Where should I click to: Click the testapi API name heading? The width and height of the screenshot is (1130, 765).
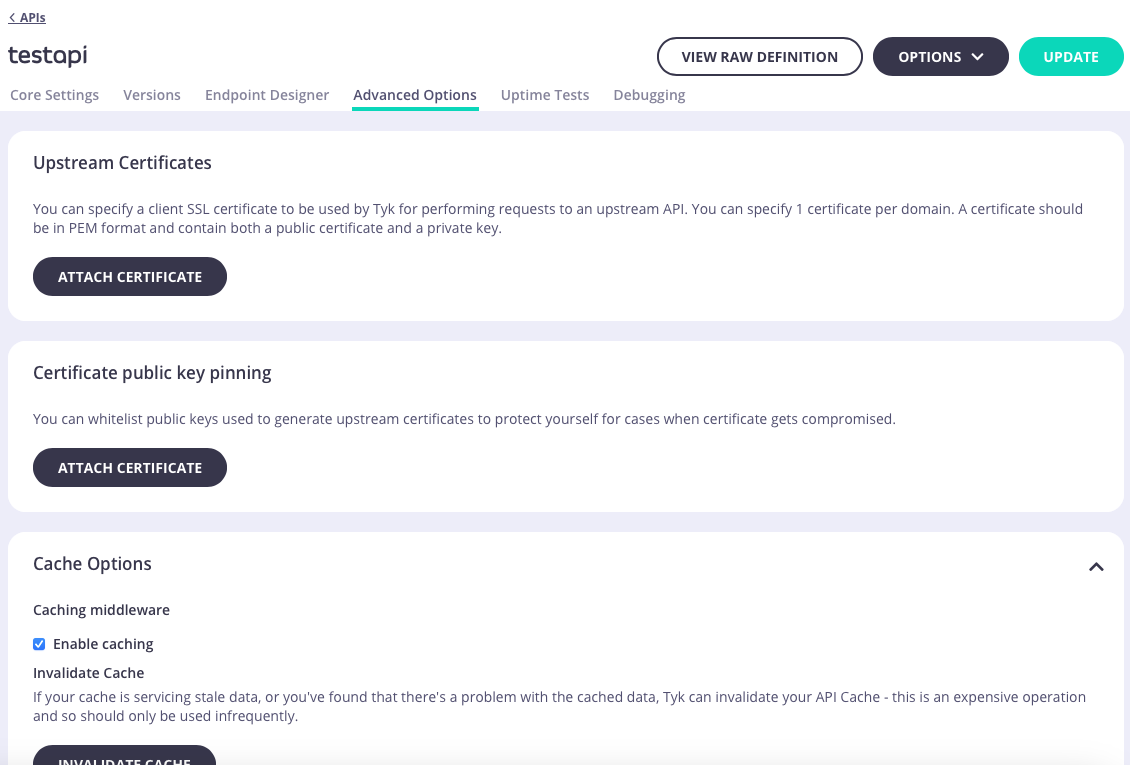[x=47, y=56]
